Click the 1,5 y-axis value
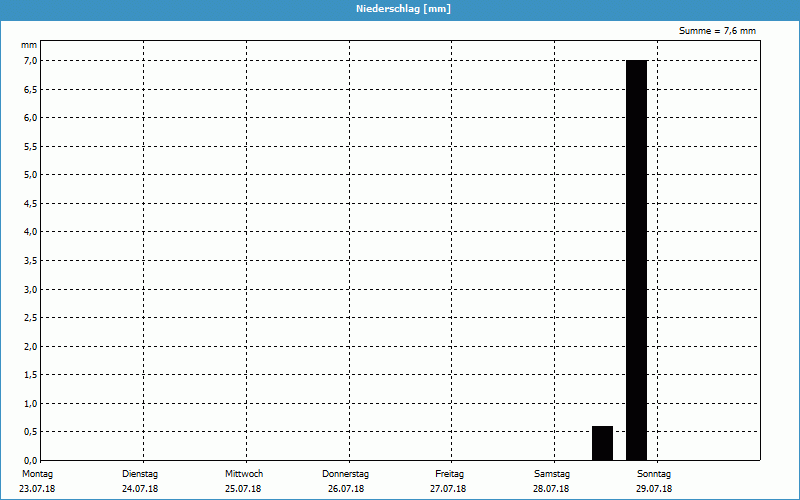The height and width of the screenshot is (500, 800). 30,375
